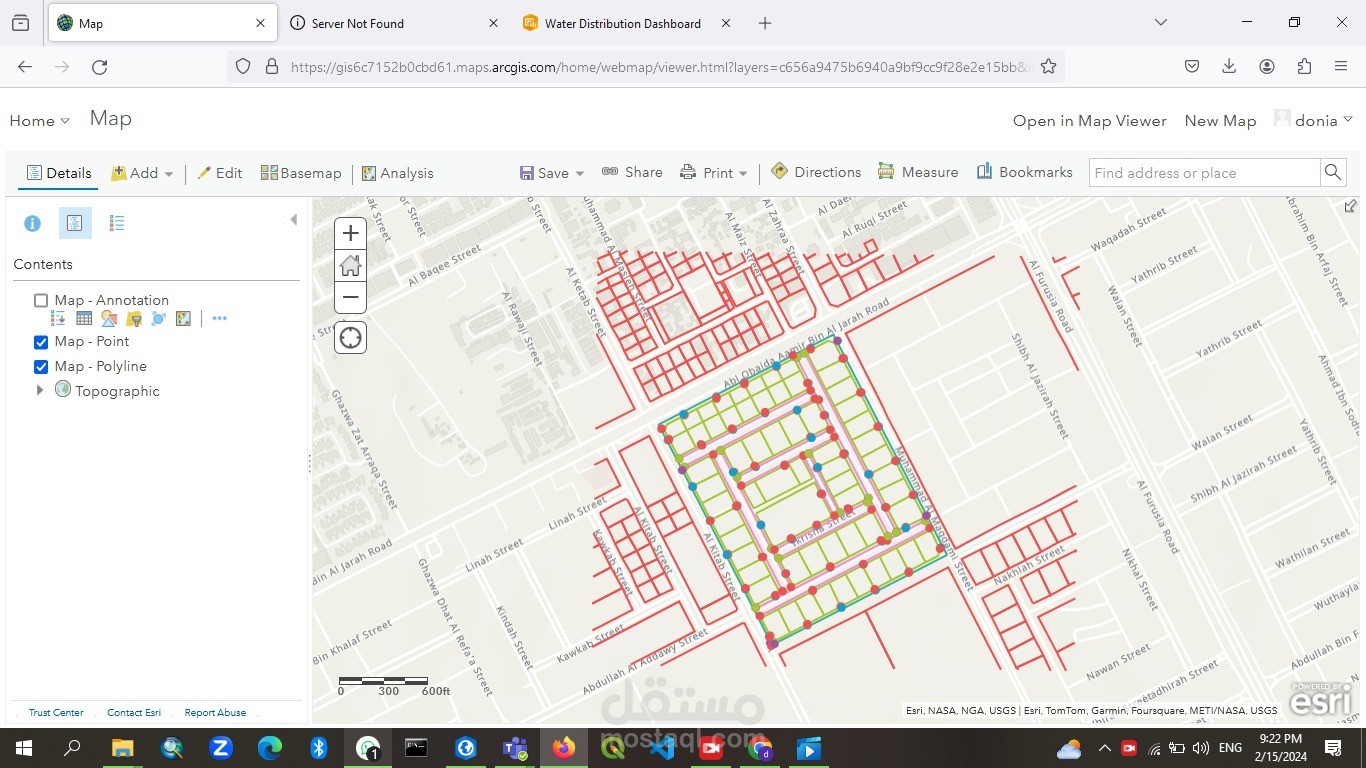
Task: Open browser extensions menu
Action: pyautogui.click(x=1304, y=67)
